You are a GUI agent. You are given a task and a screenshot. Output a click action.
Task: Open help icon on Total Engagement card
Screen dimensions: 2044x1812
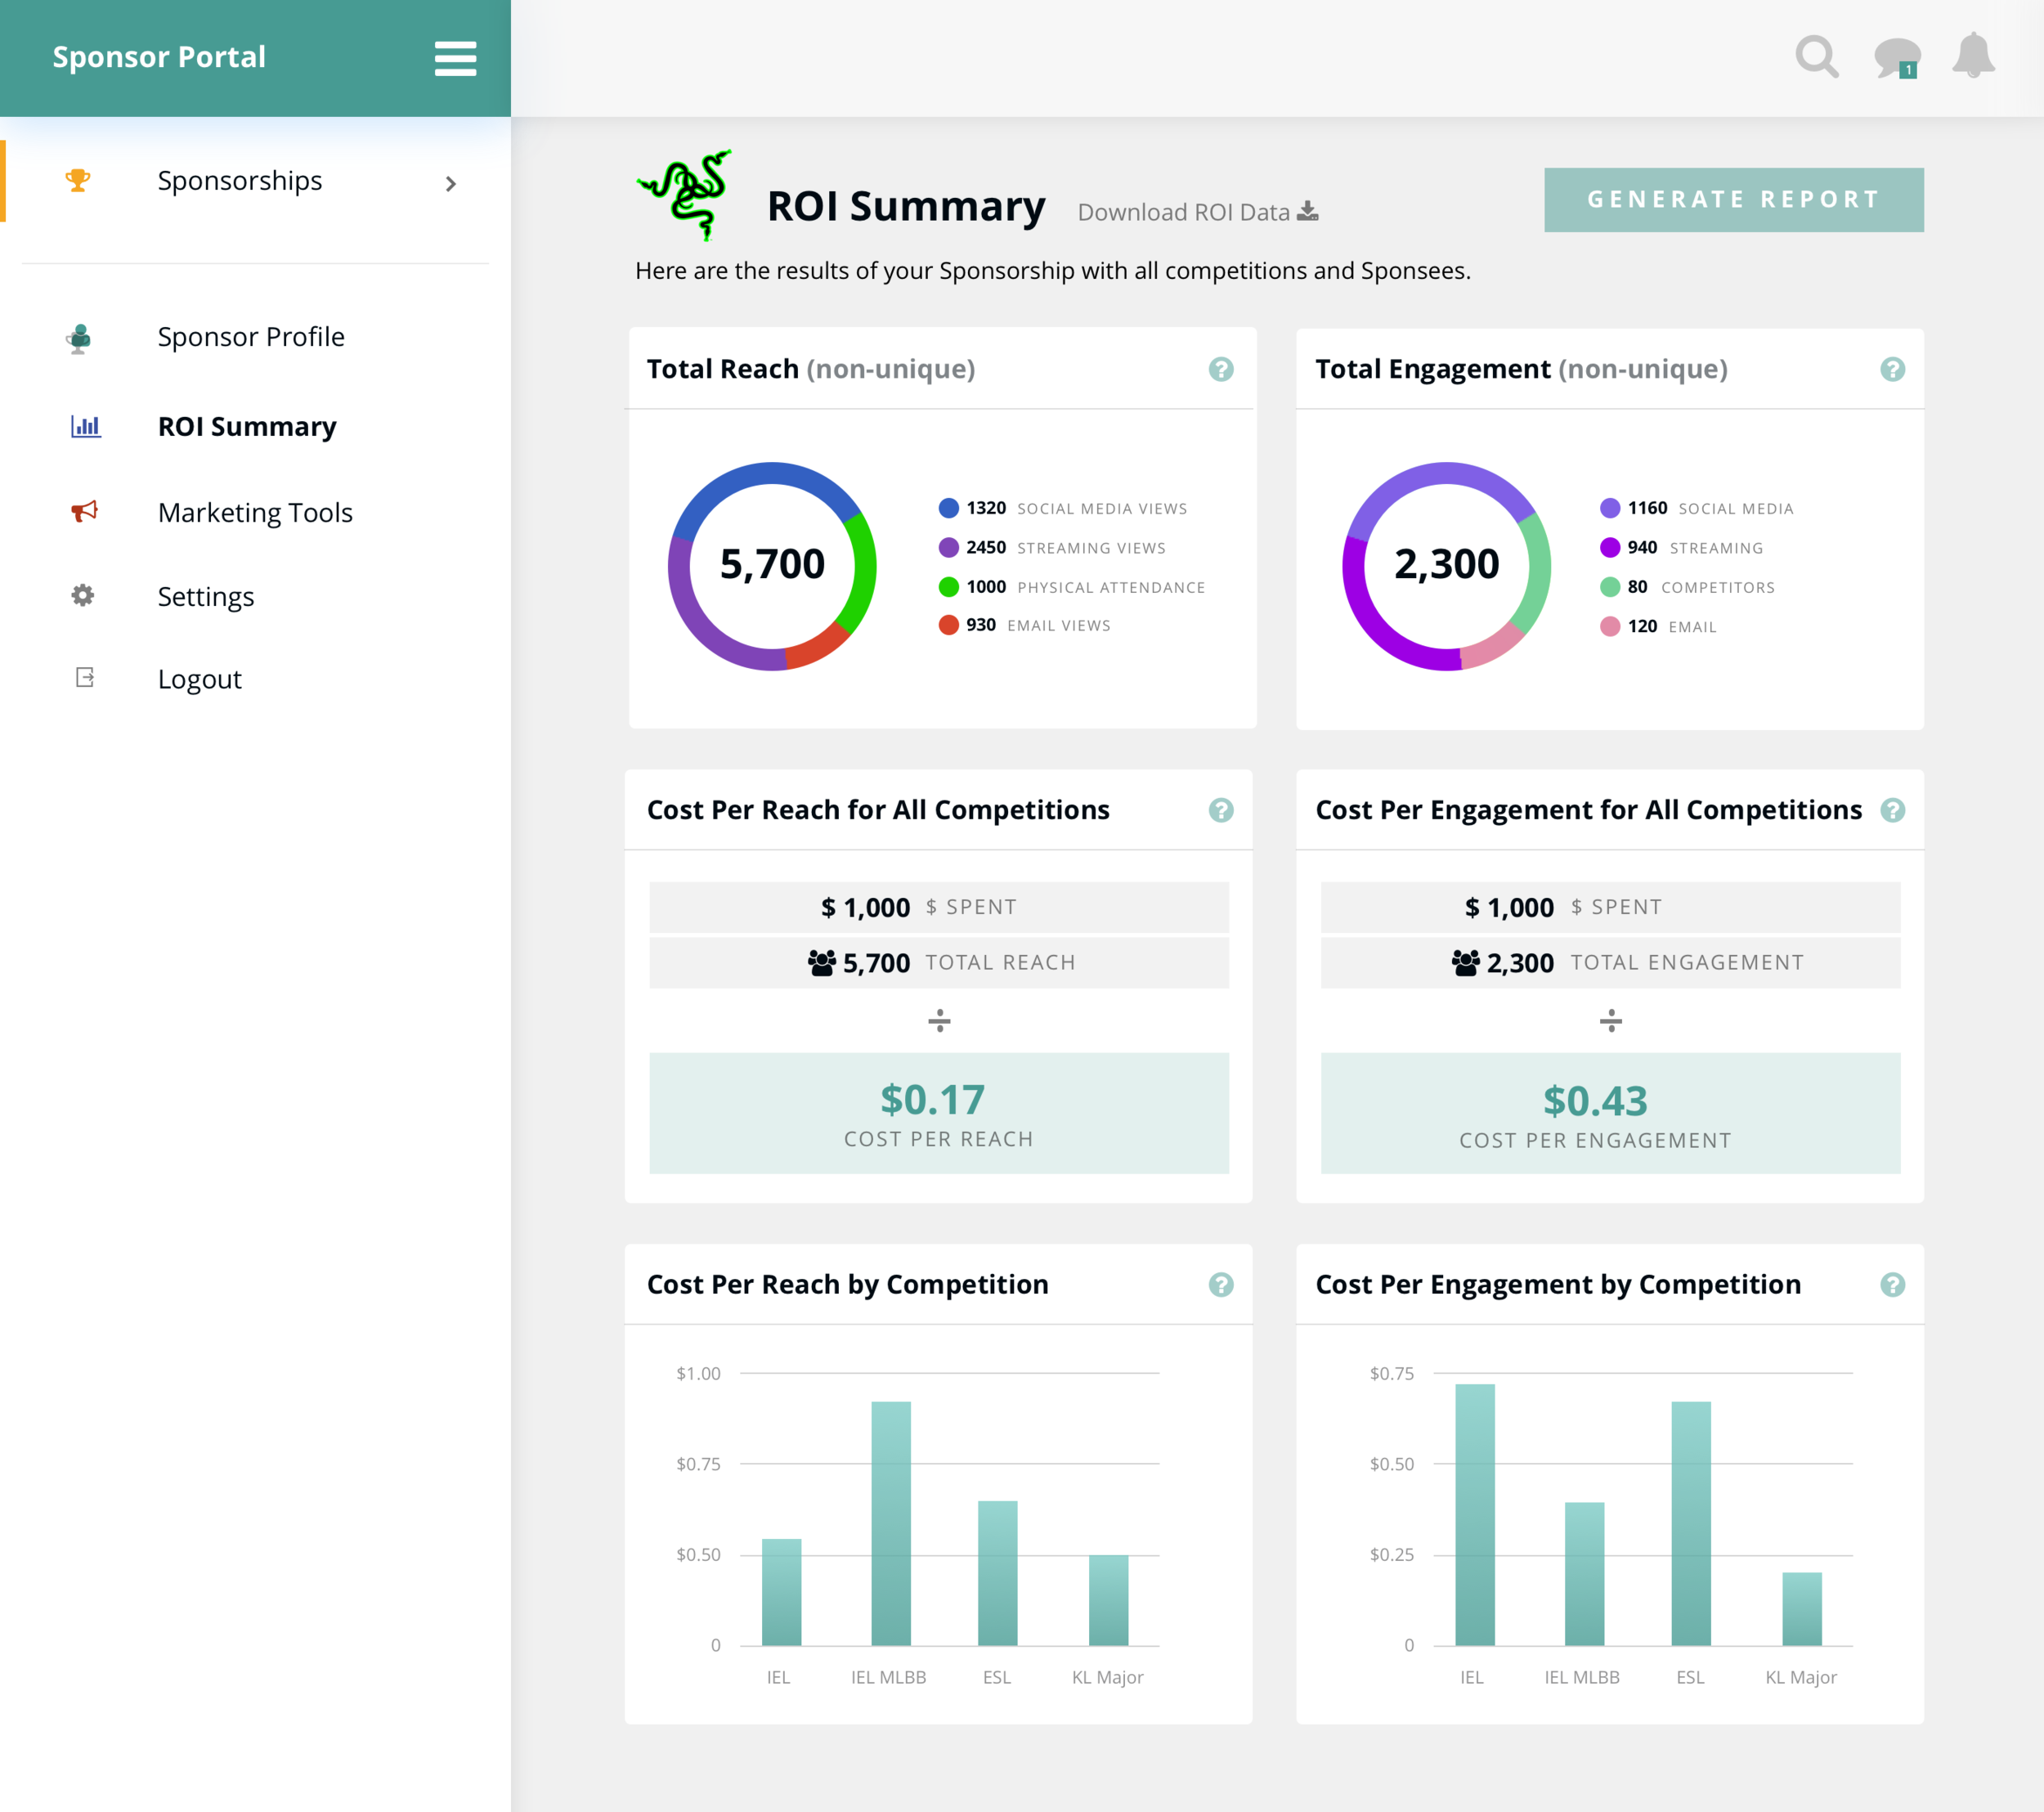[x=1891, y=369]
